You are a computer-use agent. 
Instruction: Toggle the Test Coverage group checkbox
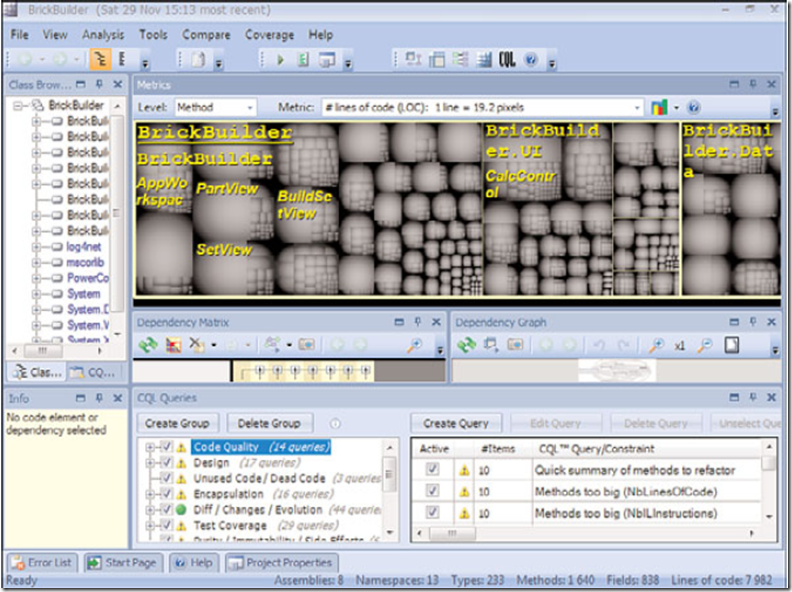(166, 525)
